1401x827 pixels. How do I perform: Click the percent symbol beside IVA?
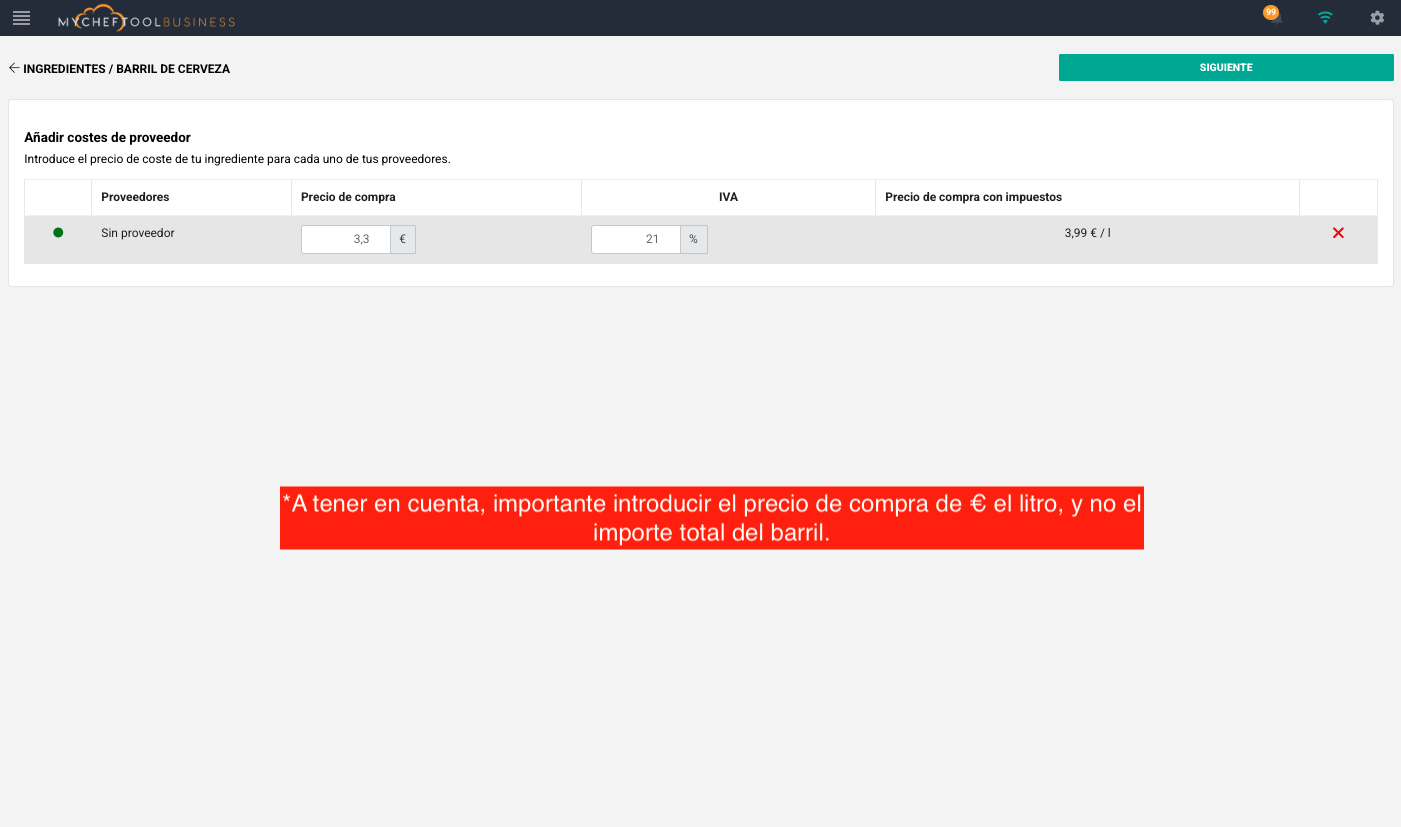(x=693, y=240)
